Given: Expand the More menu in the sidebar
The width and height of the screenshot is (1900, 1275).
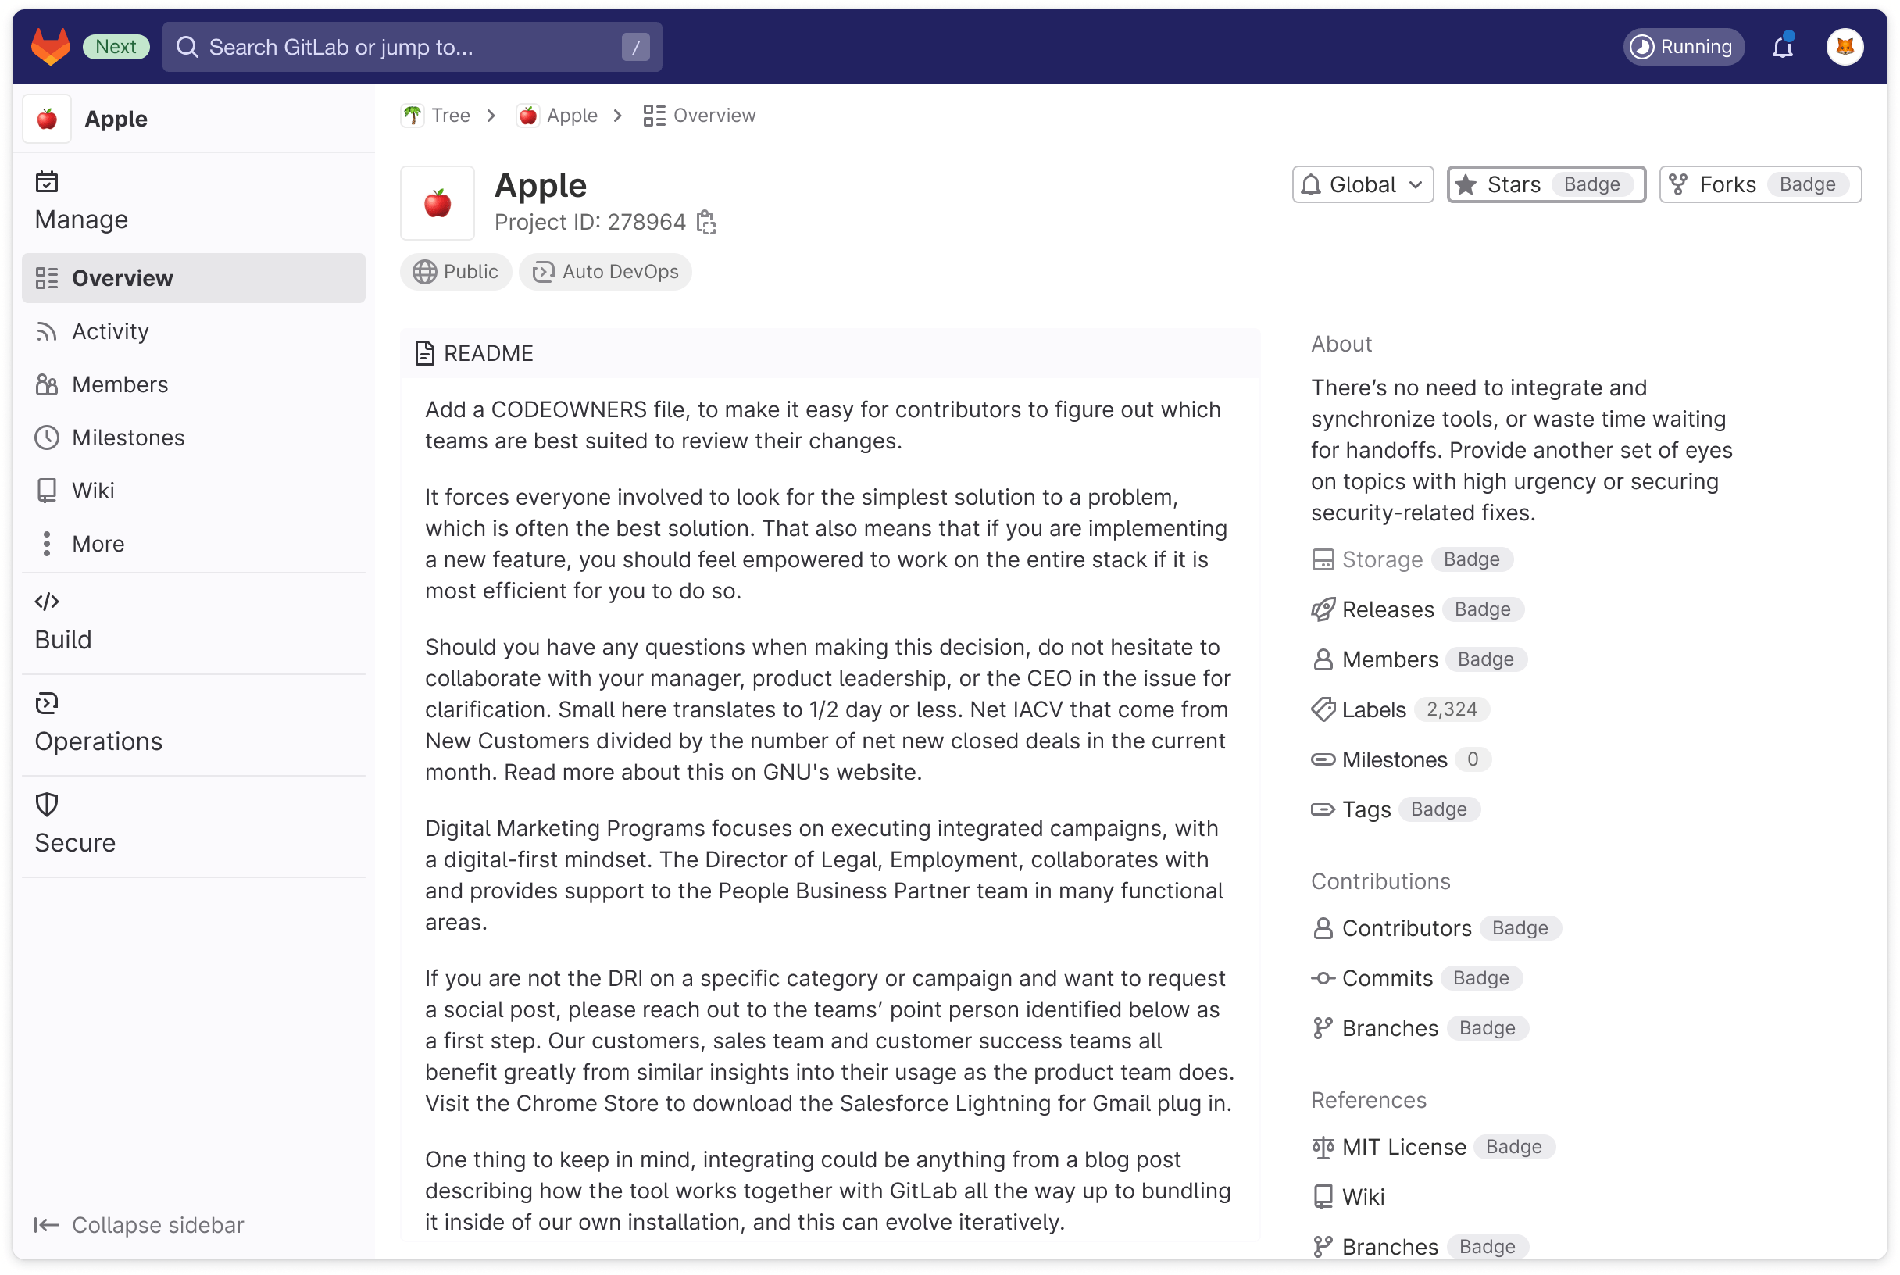Looking at the screenshot, I should pyautogui.click(x=97, y=544).
